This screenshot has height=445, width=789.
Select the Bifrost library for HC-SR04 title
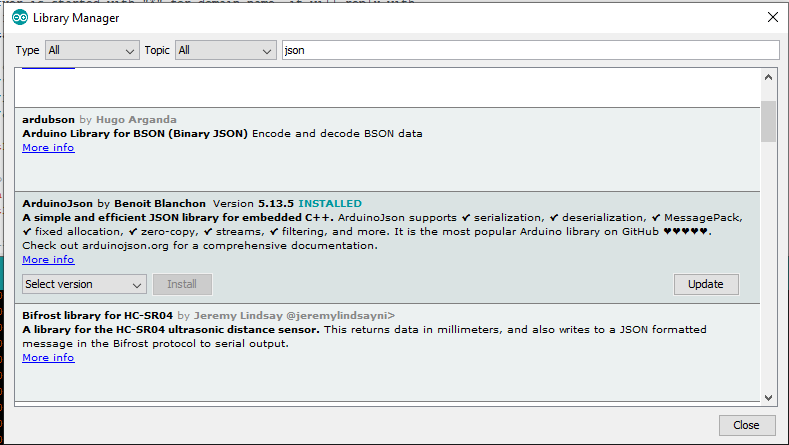tap(98, 316)
